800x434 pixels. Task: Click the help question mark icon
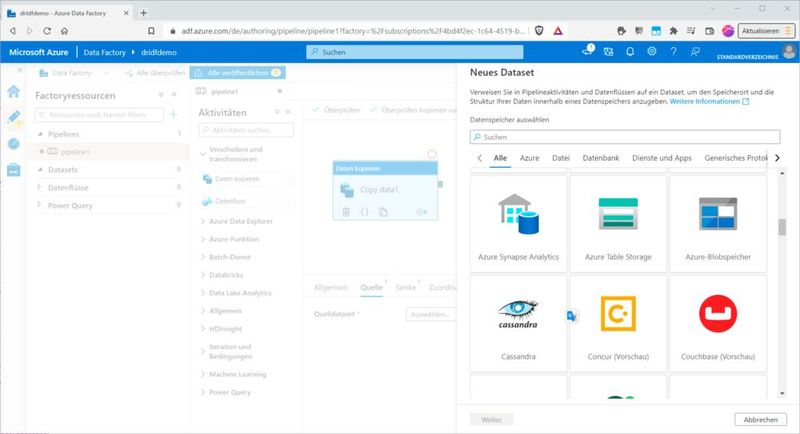tap(674, 51)
